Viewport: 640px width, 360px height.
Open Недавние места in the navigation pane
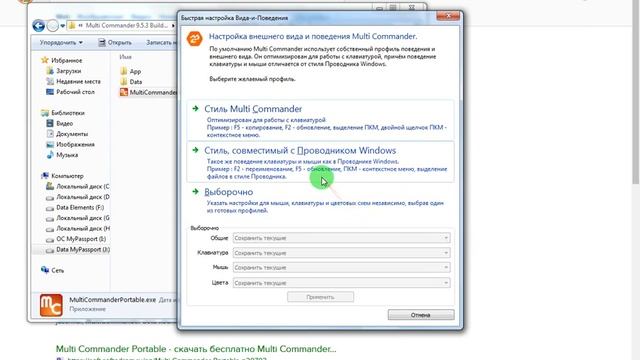pos(78,82)
